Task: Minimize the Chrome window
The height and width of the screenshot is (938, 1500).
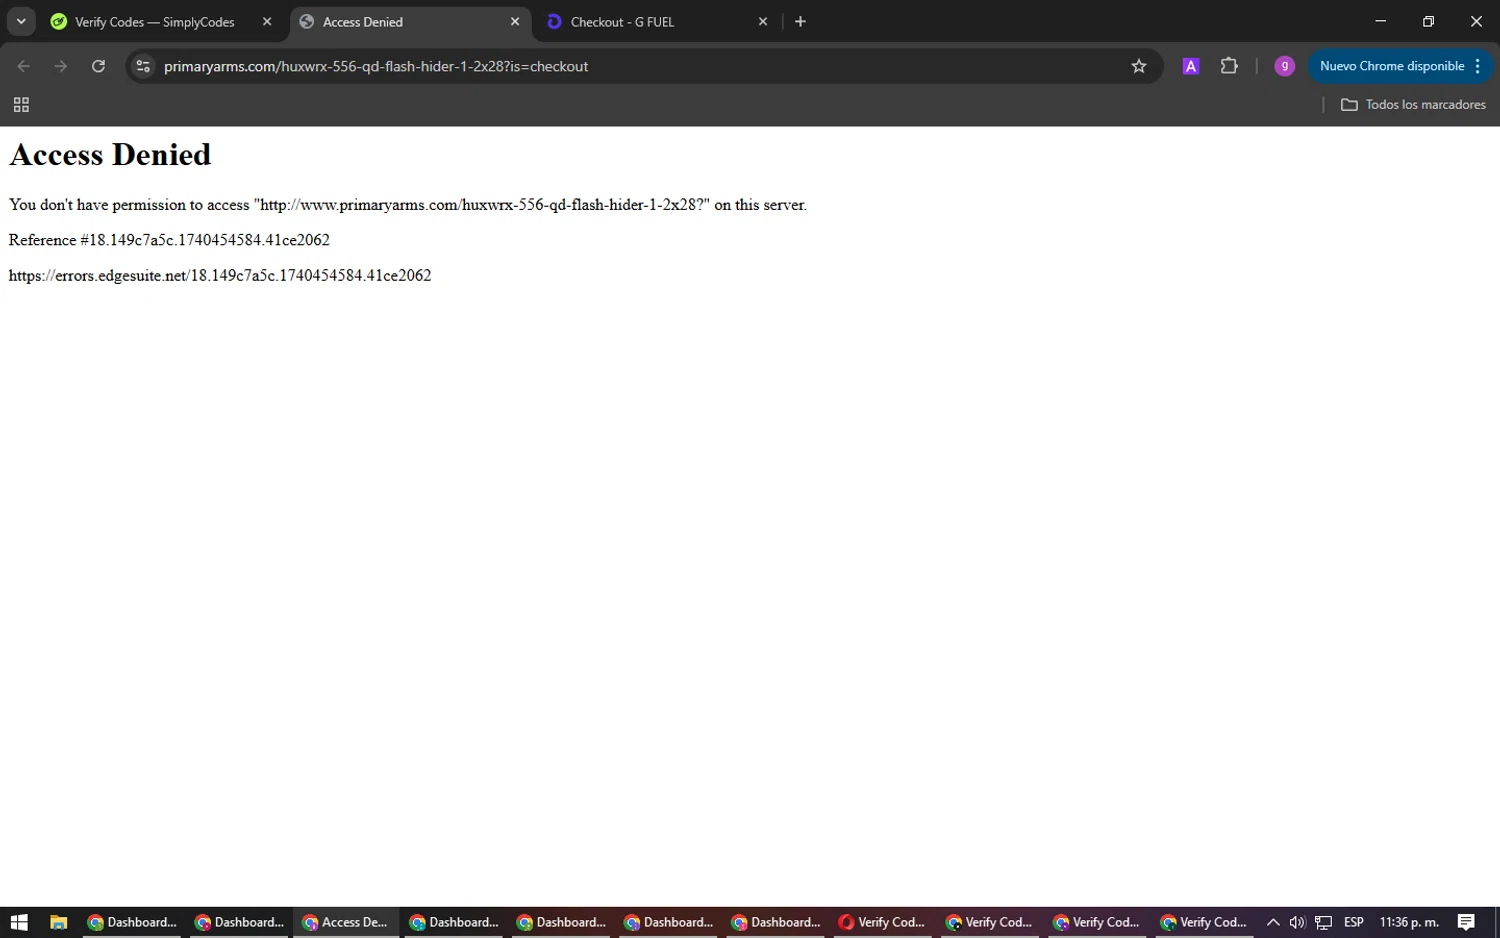Action: point(1380,21)
